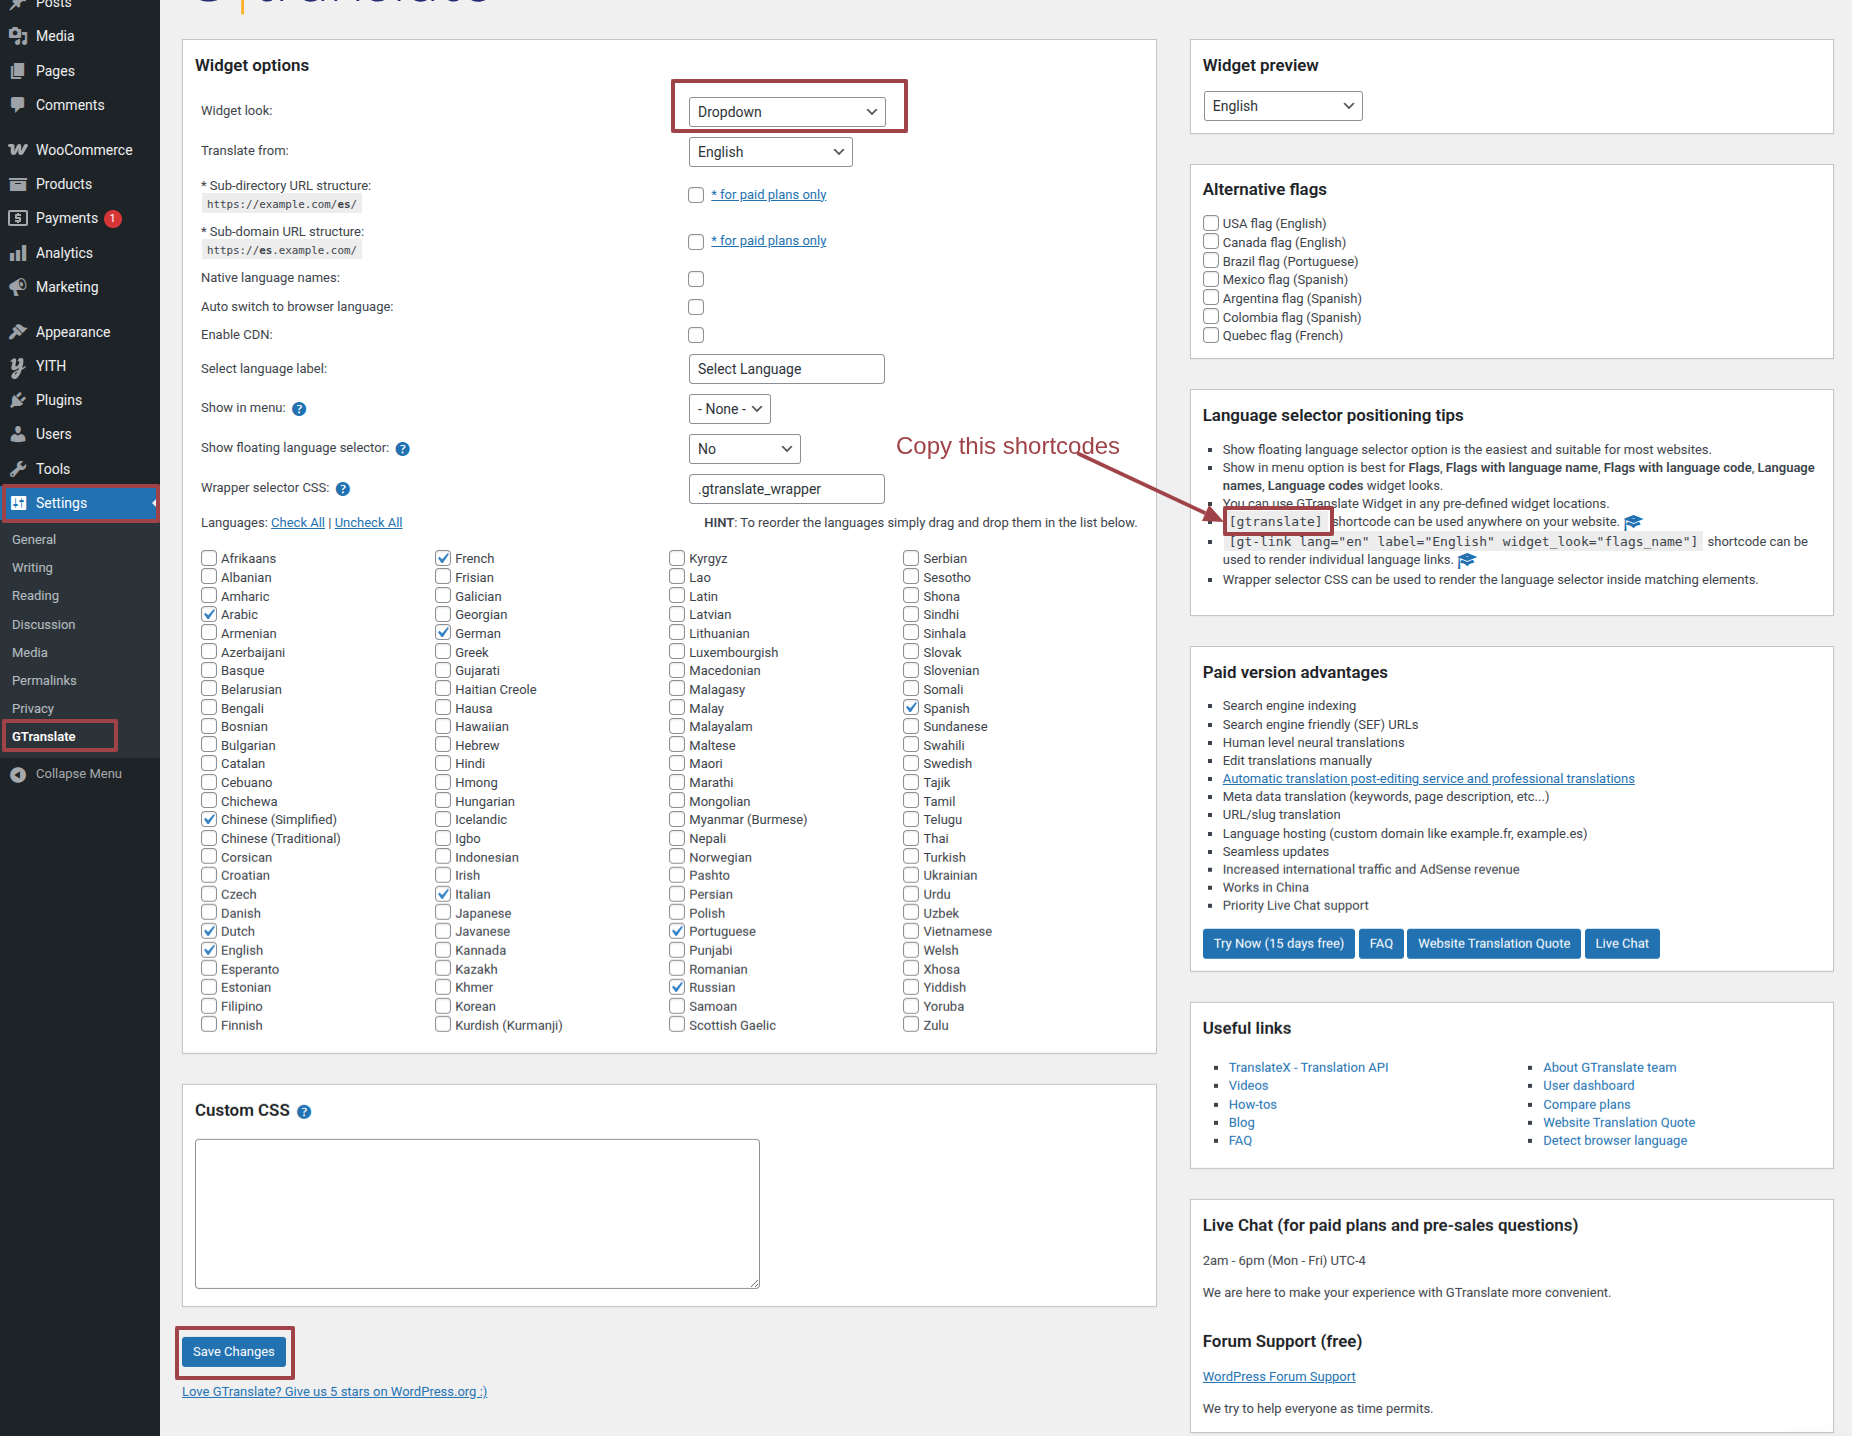Viewport: 1852px width, 1436px height.
Task: Go to the Appearance menu
Action: click(73, 332)
